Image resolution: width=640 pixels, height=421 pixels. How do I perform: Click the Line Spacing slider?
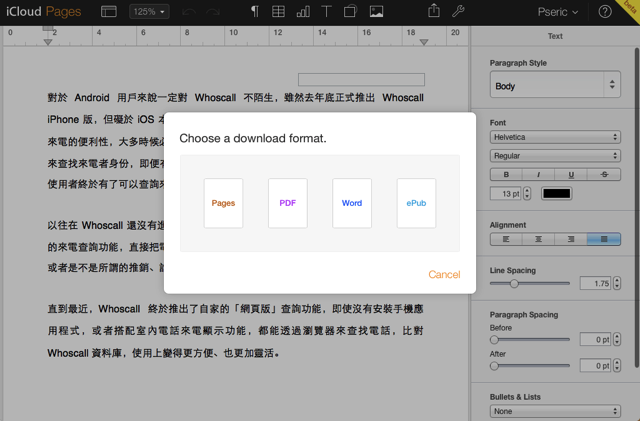point(530,283)
